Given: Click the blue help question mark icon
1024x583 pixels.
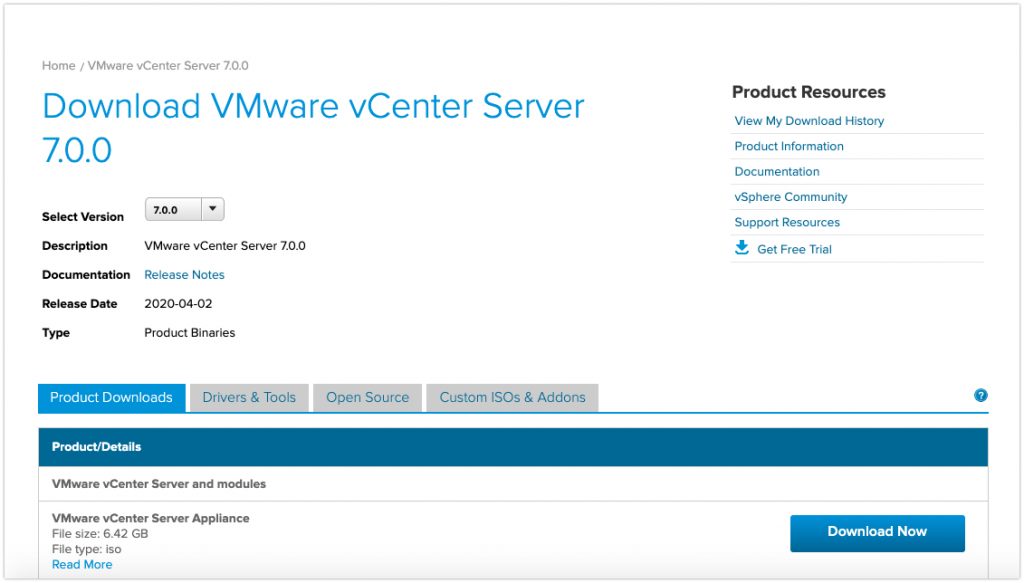Looking at the screenshot, I should (980, 395).
